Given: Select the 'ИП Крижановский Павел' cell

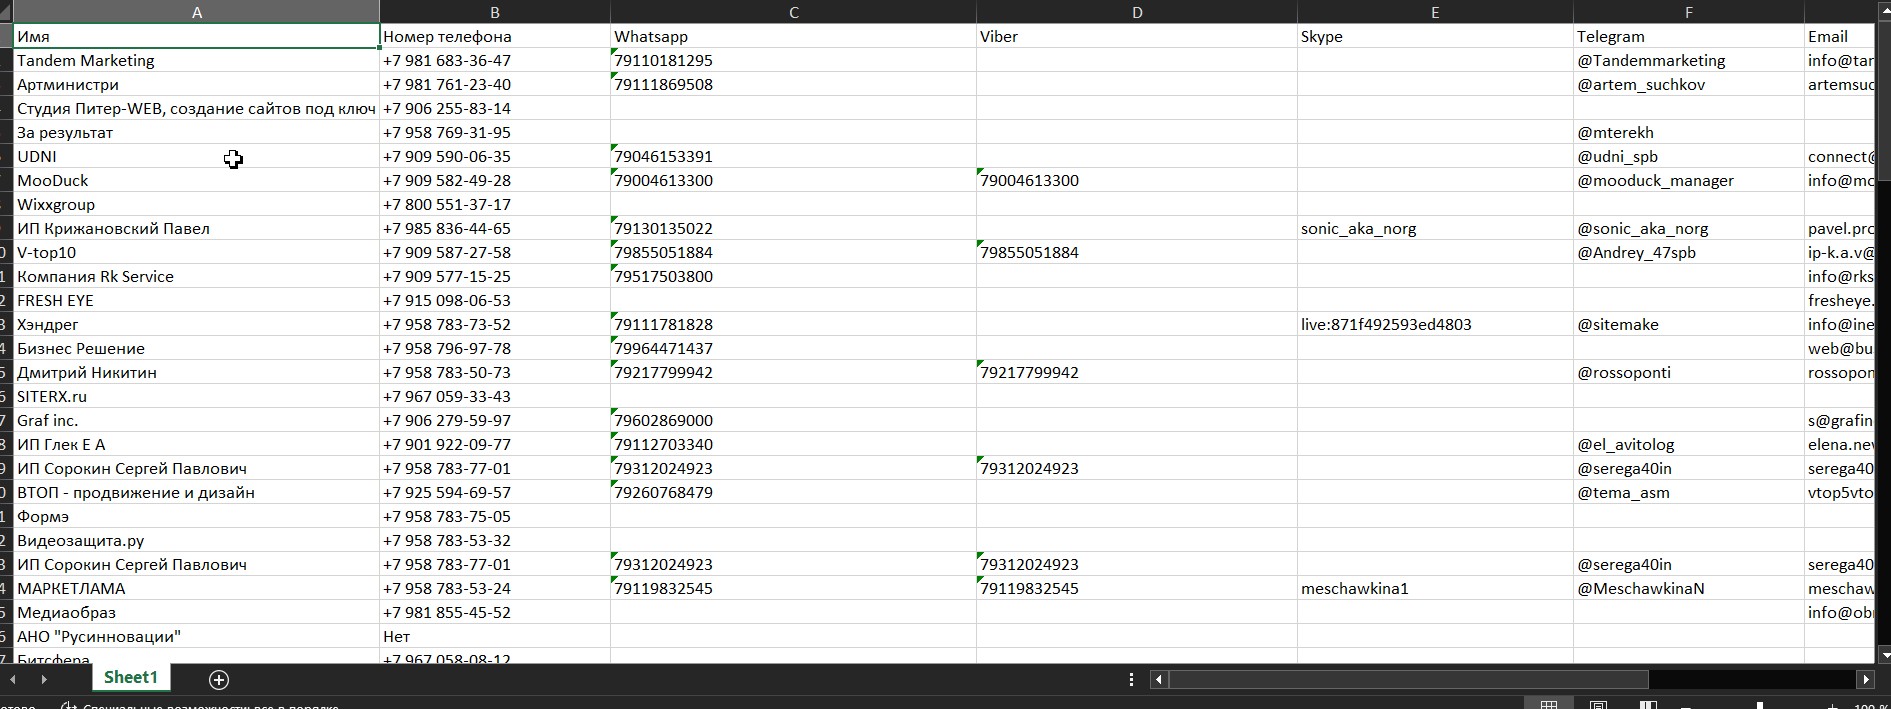Looking at the screenshot, I should click(197, 228).
